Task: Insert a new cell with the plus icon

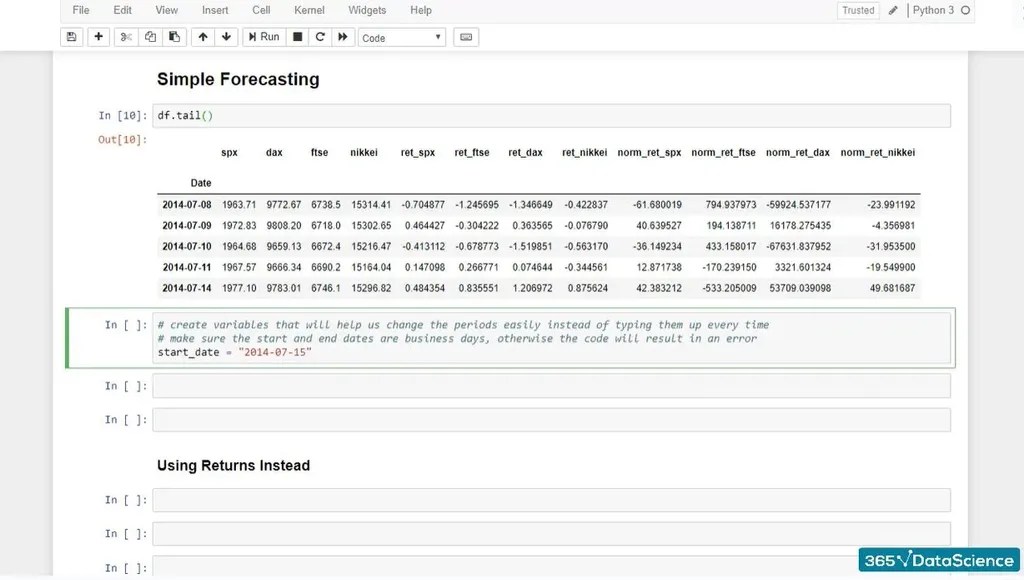Action: (x=97, y=36)
